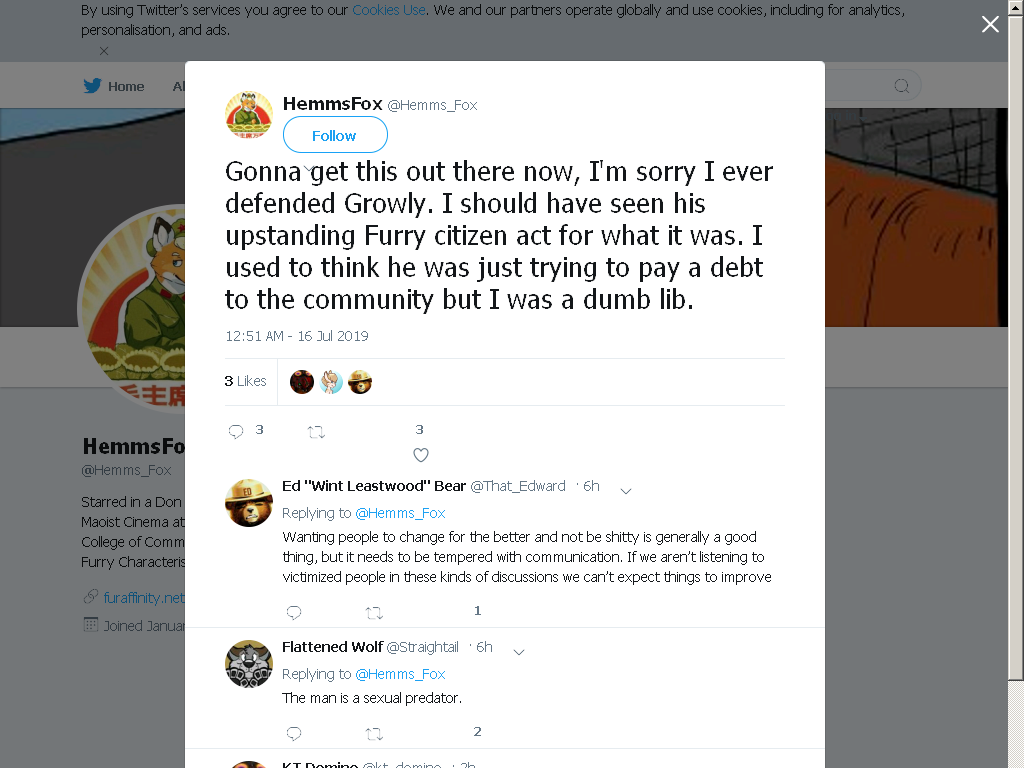Retweet Ed Bear's reply
This screenshot has height=768, width=1024.
[x=374, y=613]
